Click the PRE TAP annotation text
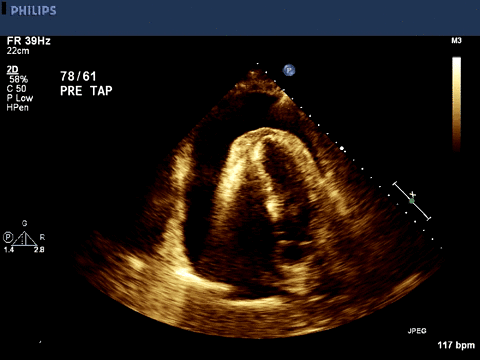The image size is (480, 360). [x=86, y=91]
